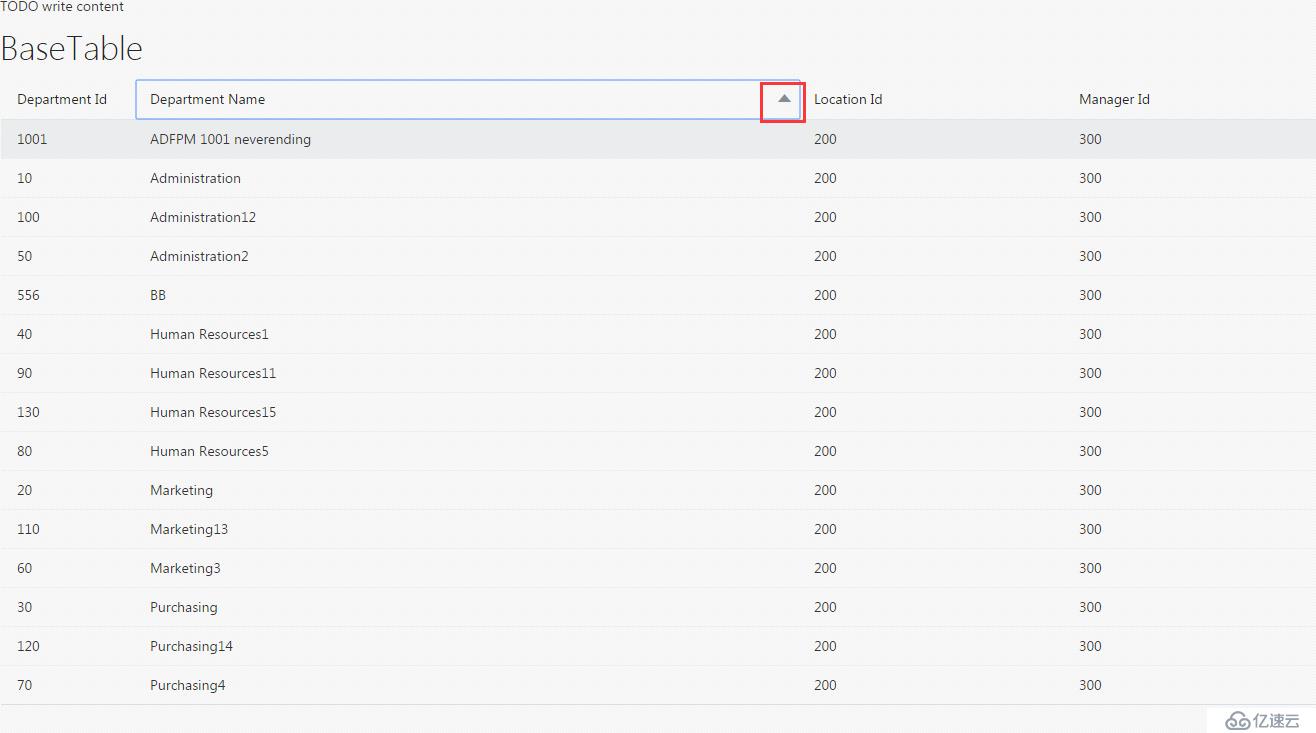Screen dimensions: 1316x733
Task: Select the Marketing3 cell
Action: click(x=185, y=568)
